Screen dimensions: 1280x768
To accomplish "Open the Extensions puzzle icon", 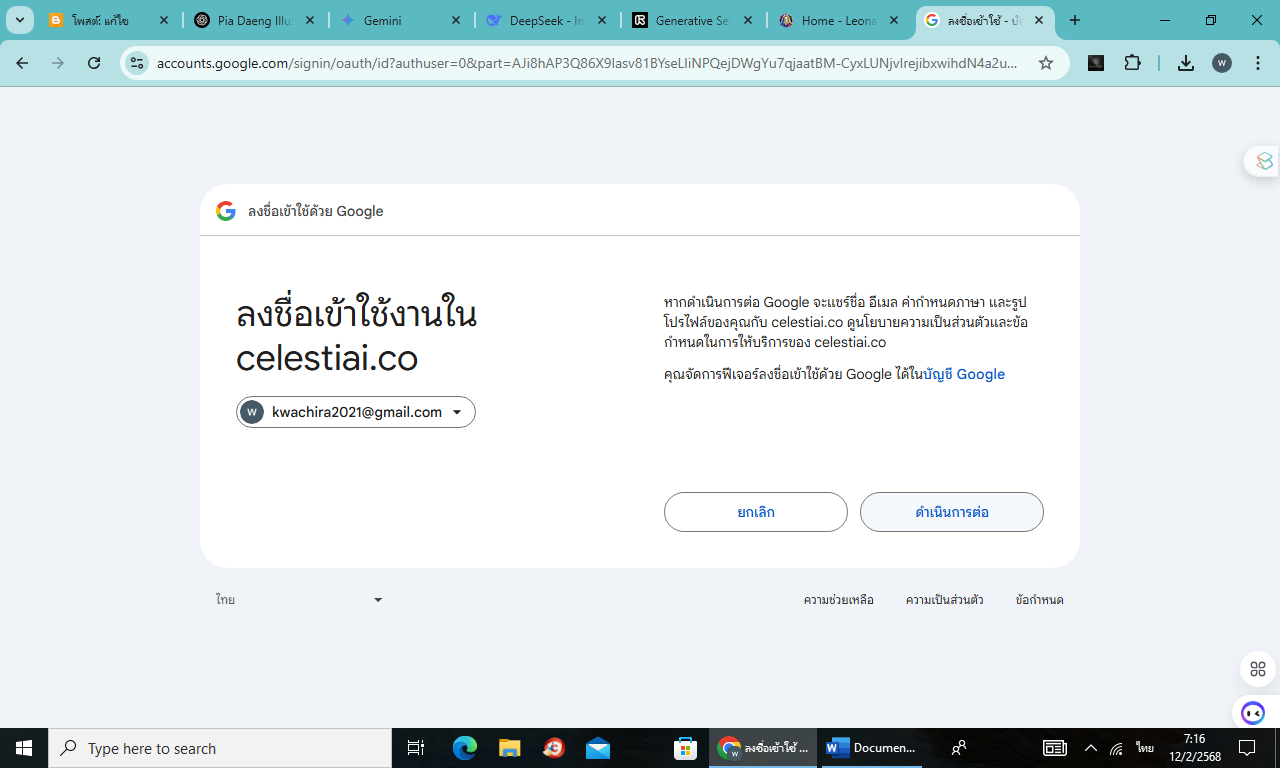I will (1132, 63).
